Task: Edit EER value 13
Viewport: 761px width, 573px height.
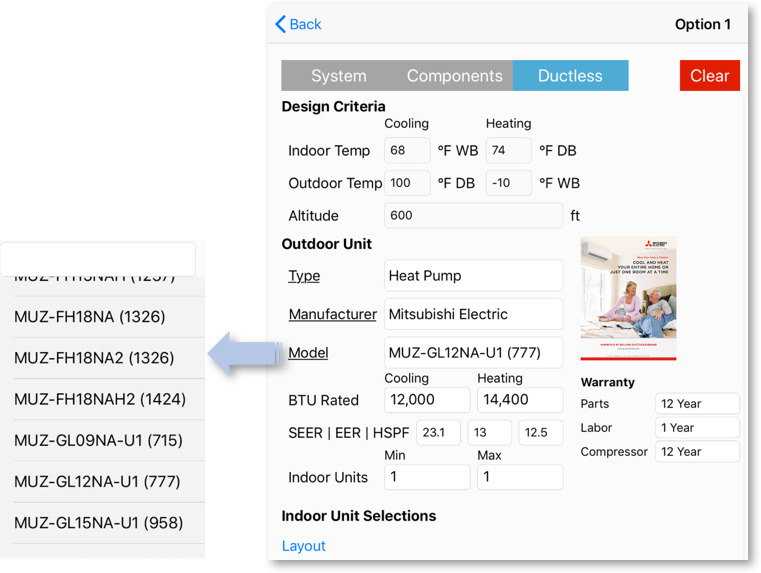Action: pos(489,432)
